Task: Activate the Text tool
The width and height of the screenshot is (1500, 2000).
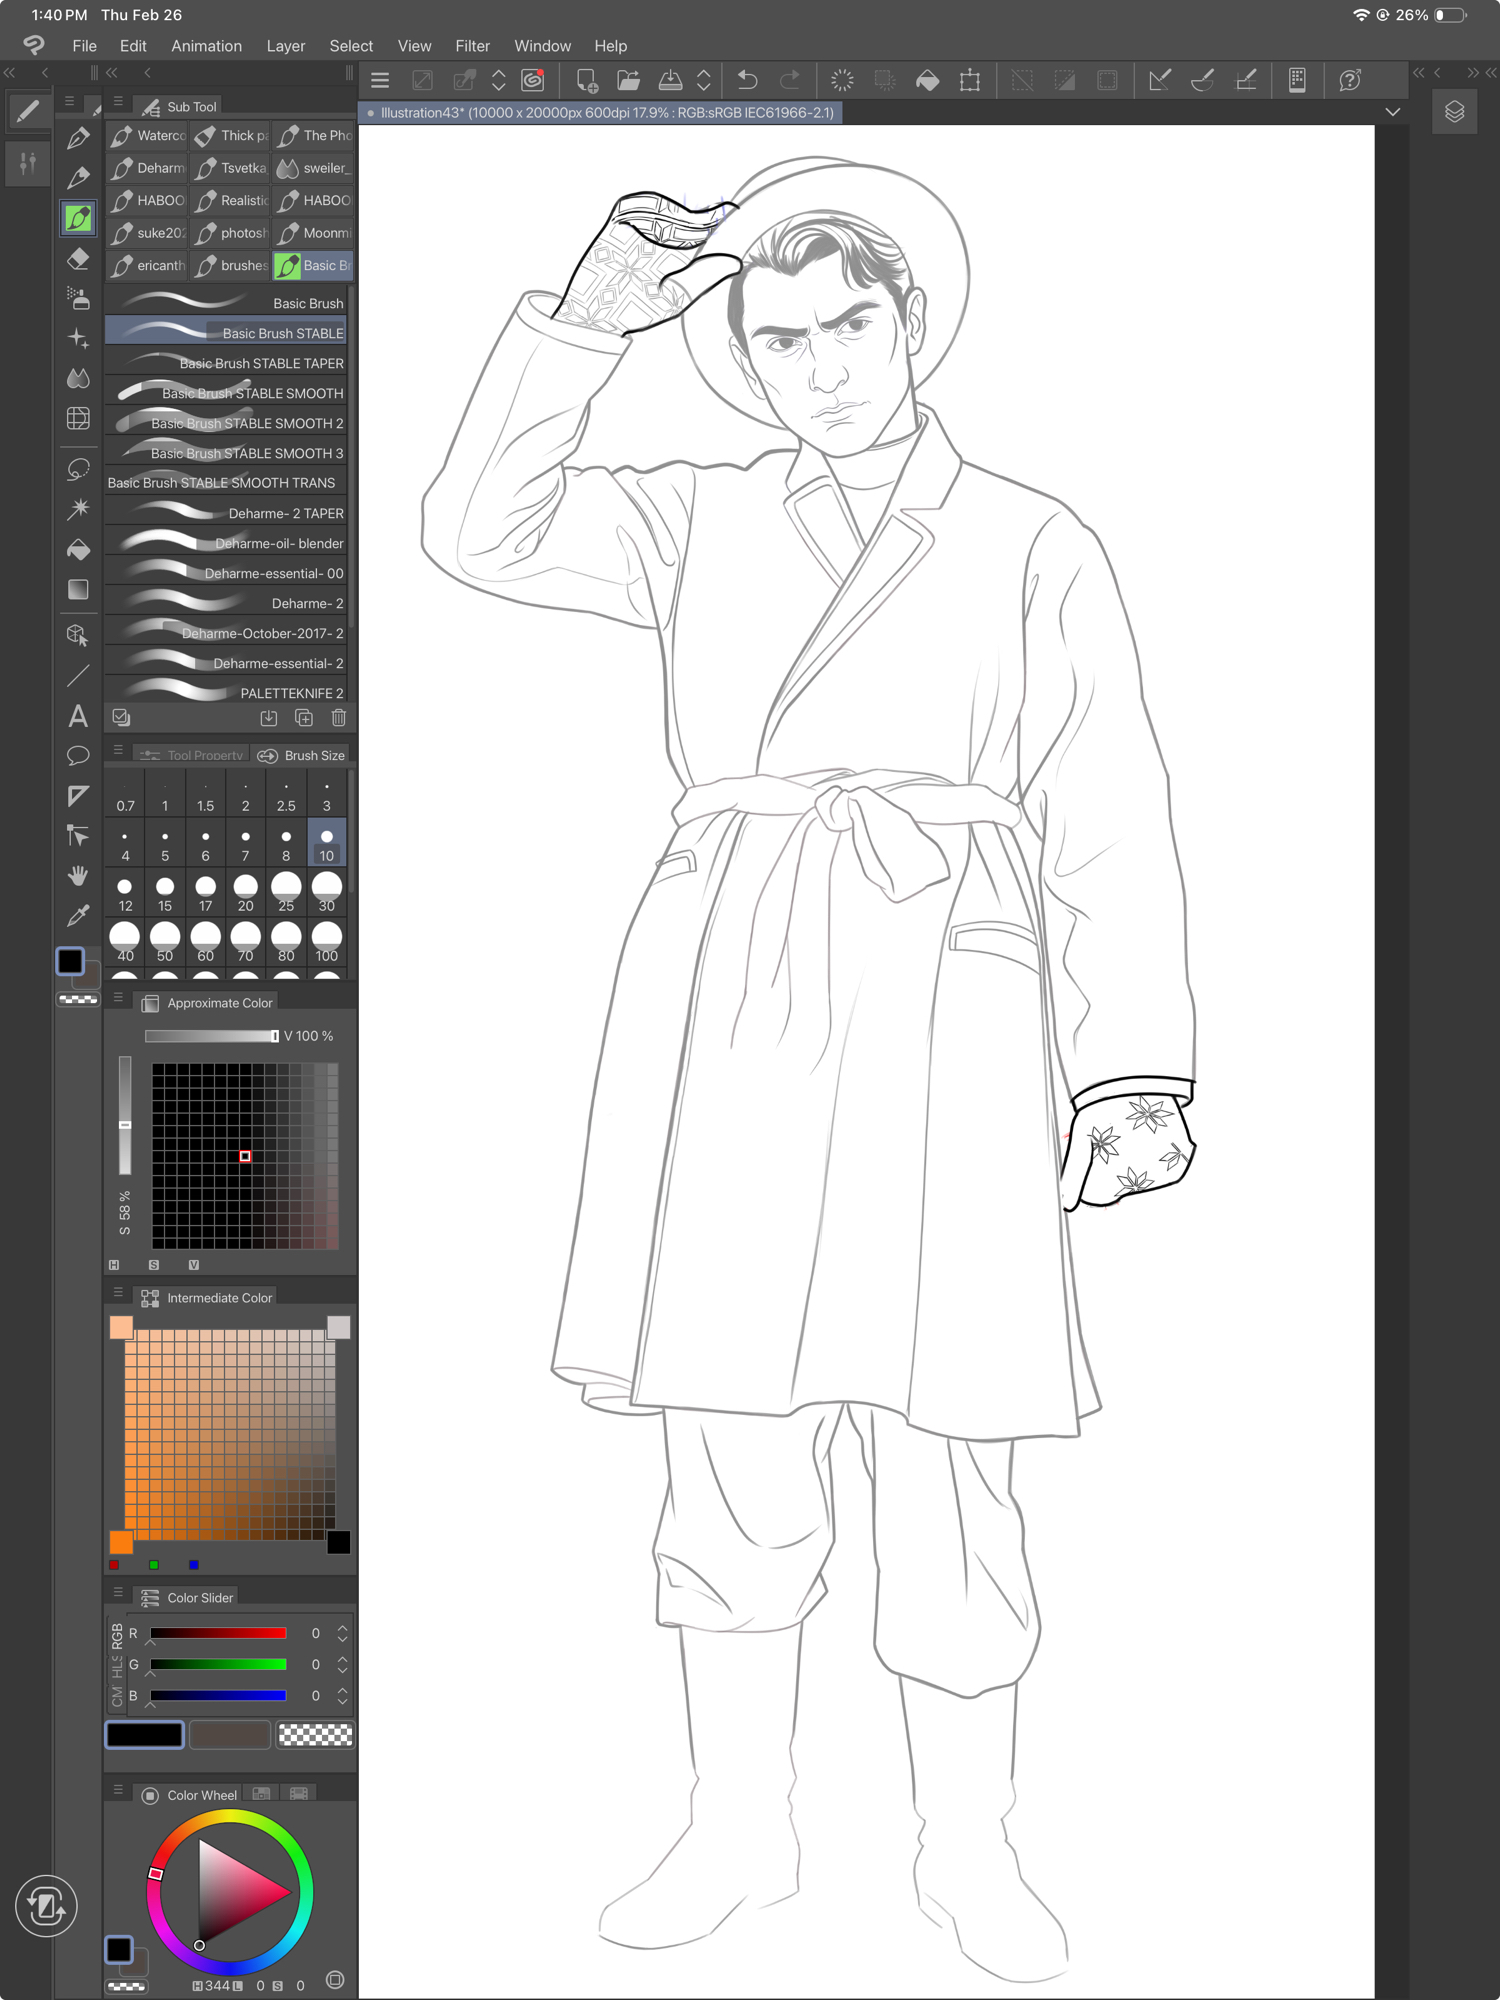Action: tap(78, 716)
